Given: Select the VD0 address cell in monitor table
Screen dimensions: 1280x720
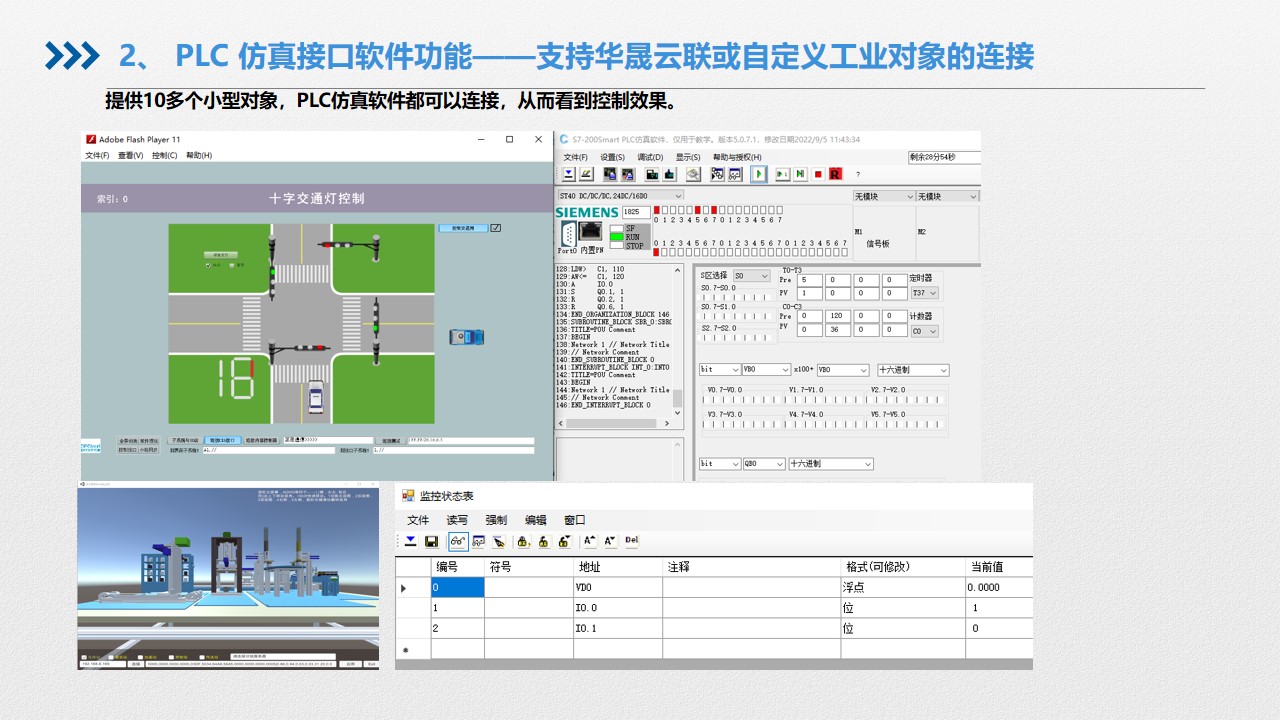Looking at the screenshot, I should pos(617,587).
